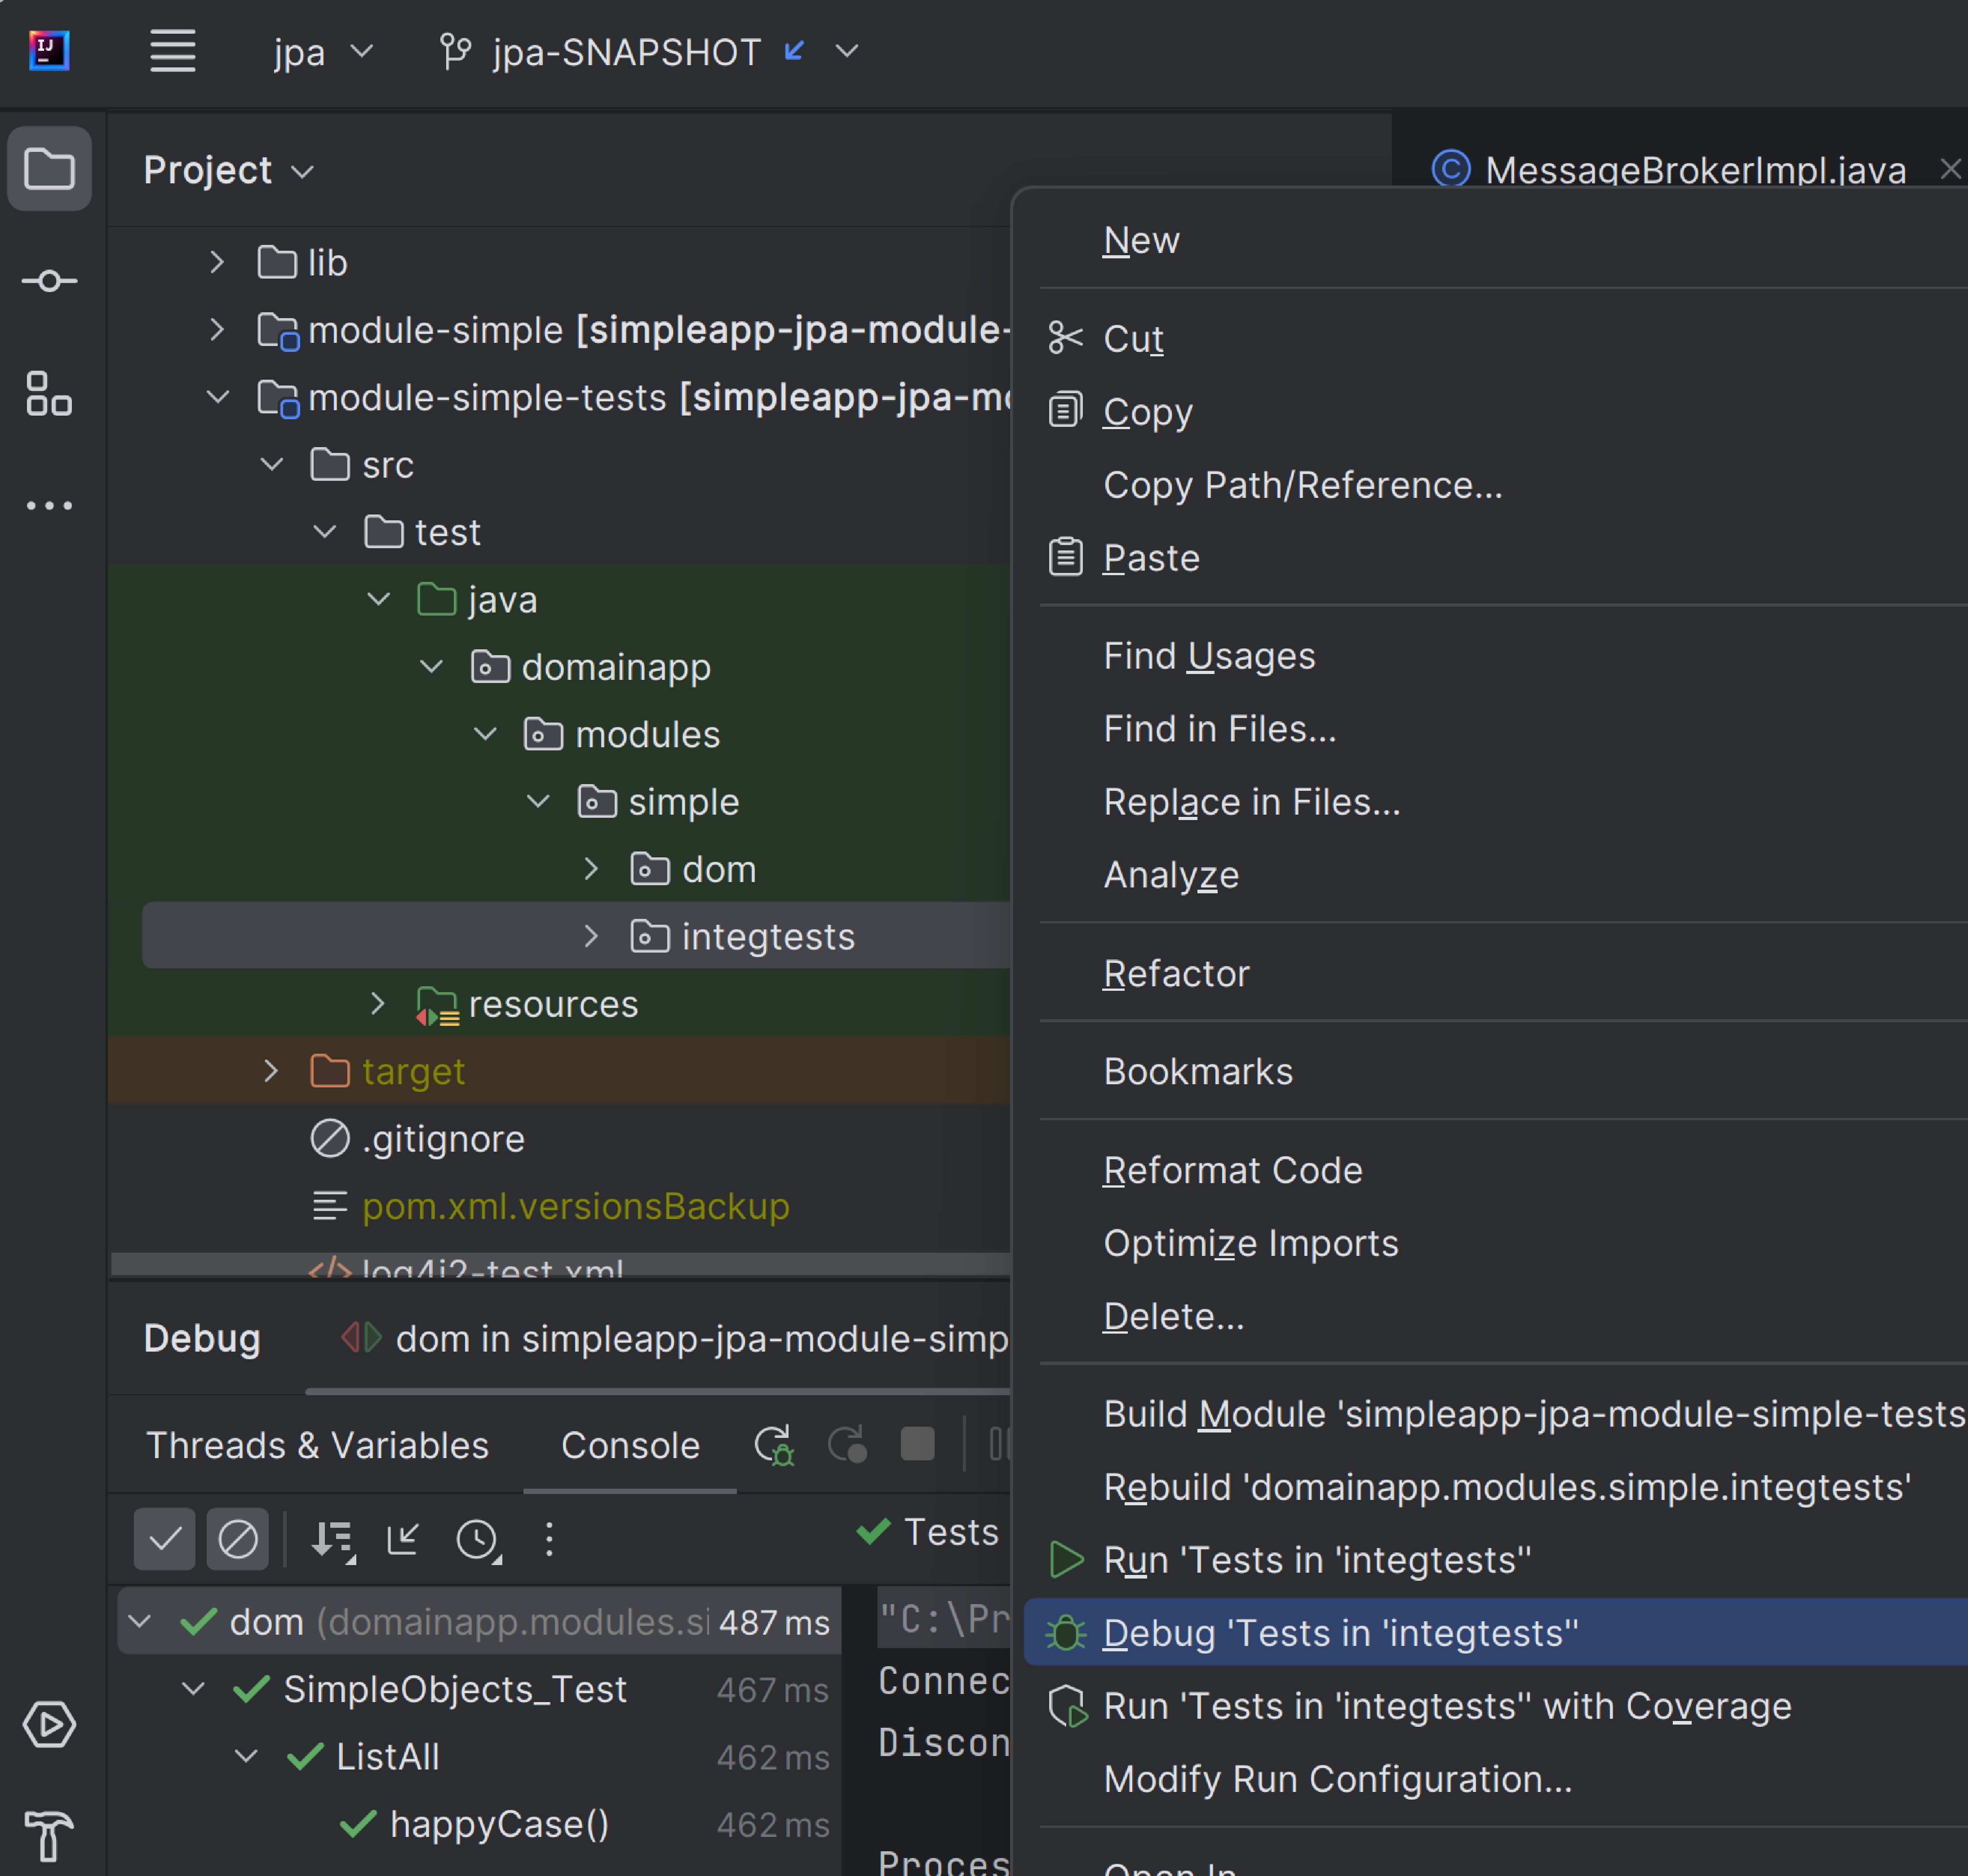The width and height of the screenshot is (1968, 1876).
Task: Click the sort tests alphabetically icon
Action: [x=333, y=1539]
